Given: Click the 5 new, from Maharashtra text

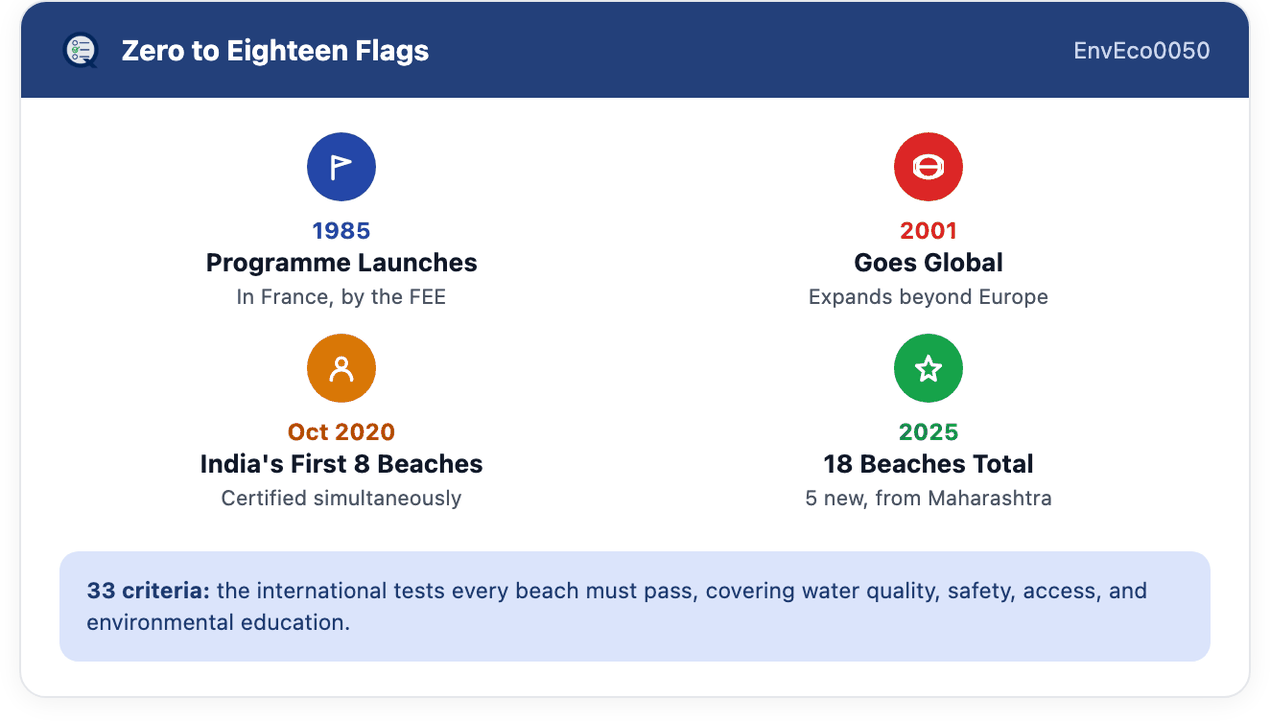Looking at the screenshot, I should (928, 498).
